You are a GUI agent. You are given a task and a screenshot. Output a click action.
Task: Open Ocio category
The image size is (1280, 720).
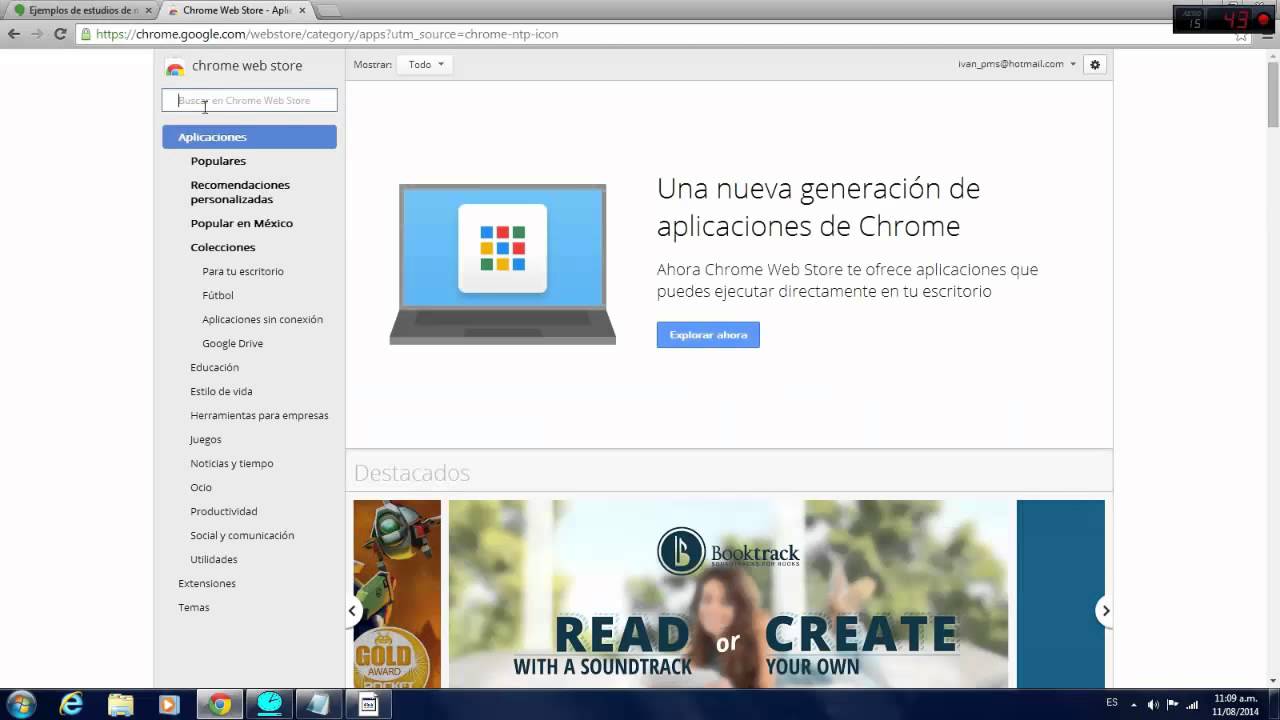point(201,487)
